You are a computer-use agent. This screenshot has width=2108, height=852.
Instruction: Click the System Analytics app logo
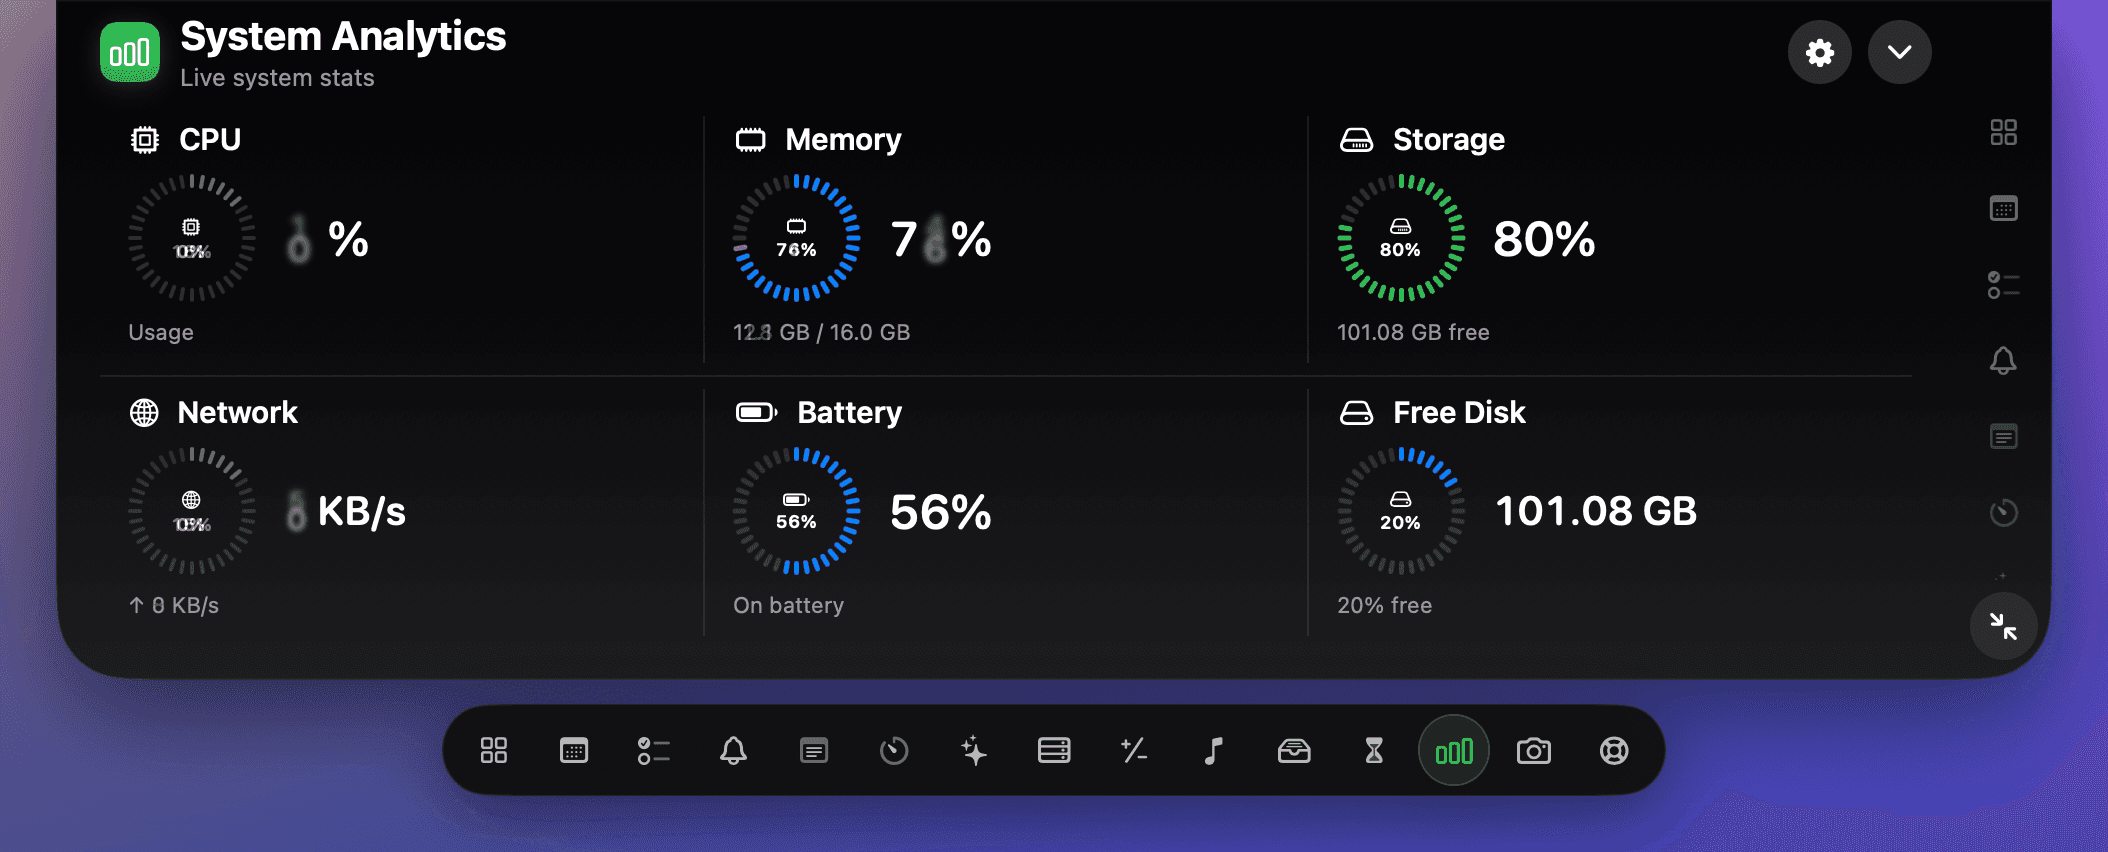(130, 52)
